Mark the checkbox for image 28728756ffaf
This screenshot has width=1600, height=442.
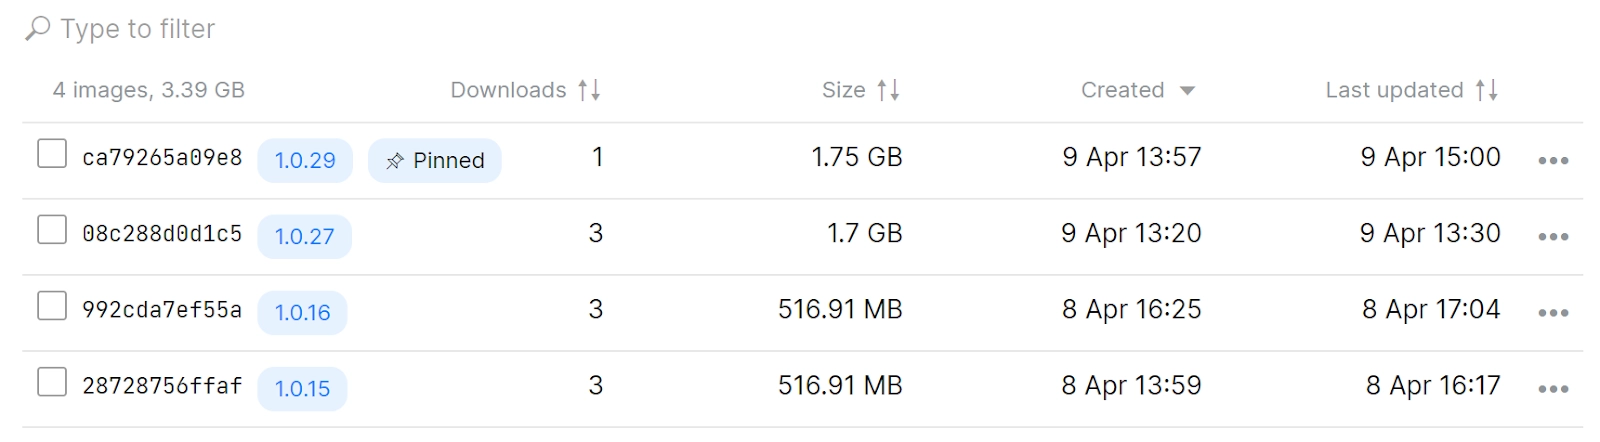pos(52,382)
